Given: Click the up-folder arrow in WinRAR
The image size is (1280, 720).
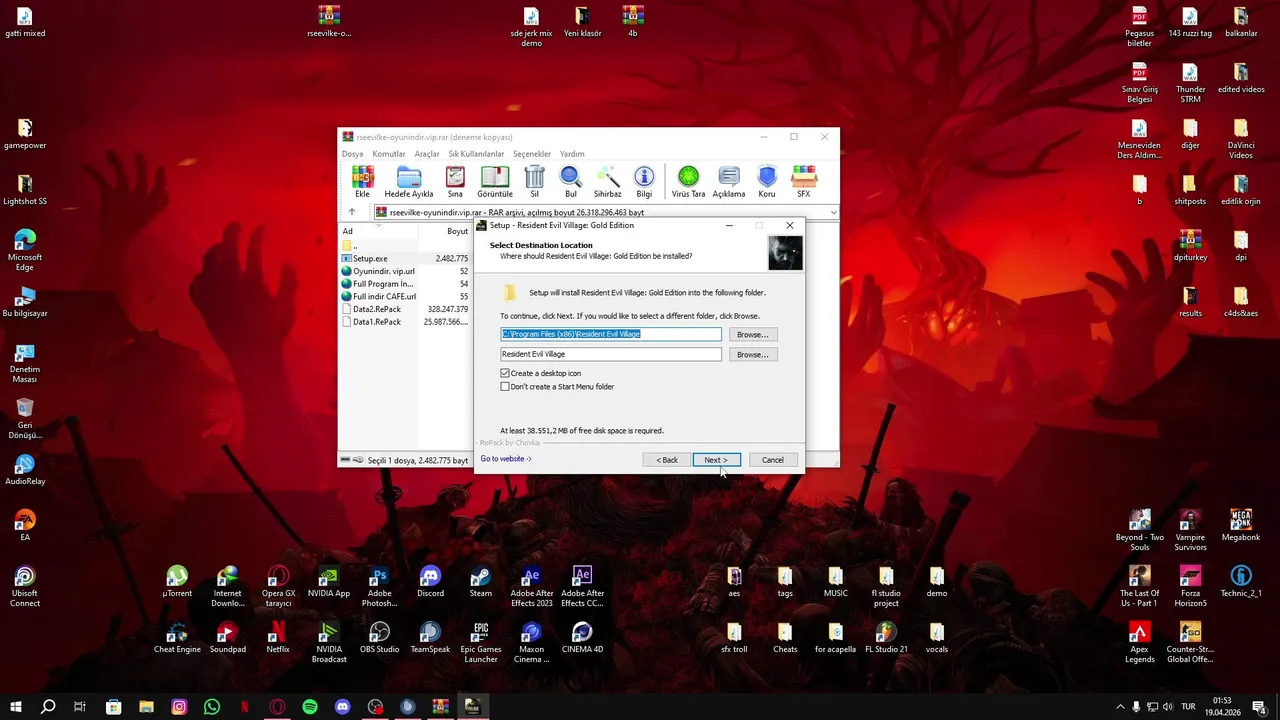Looking at the screenshot, I should click(351, 212).
